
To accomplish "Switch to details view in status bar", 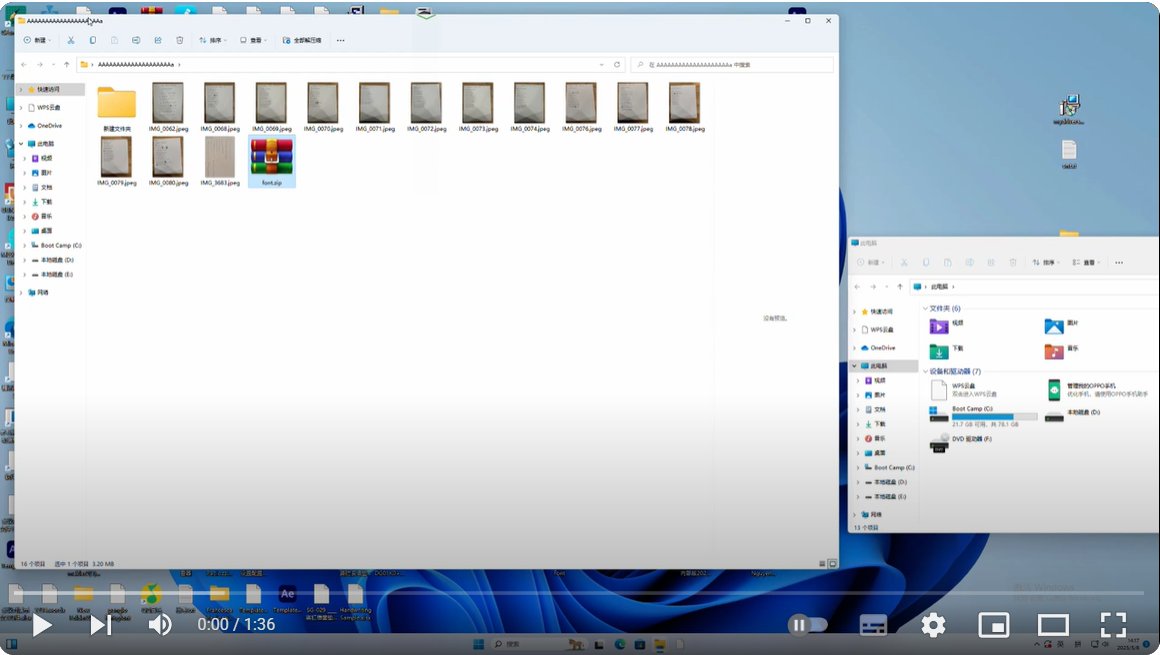I will [823, 564].
